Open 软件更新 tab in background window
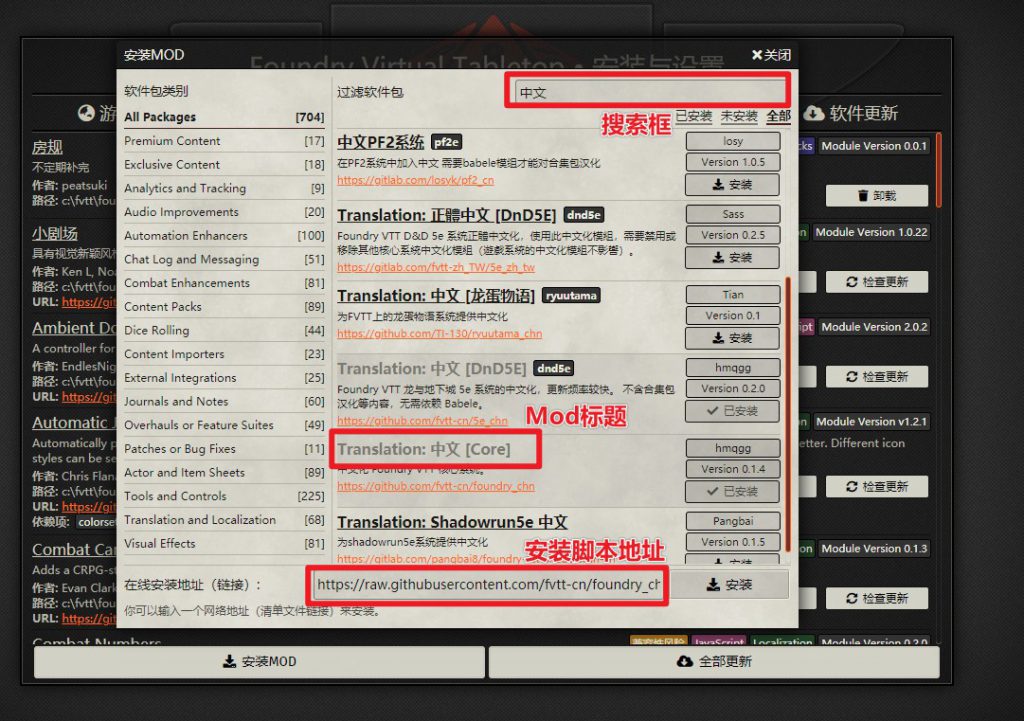 coord(851,113)
